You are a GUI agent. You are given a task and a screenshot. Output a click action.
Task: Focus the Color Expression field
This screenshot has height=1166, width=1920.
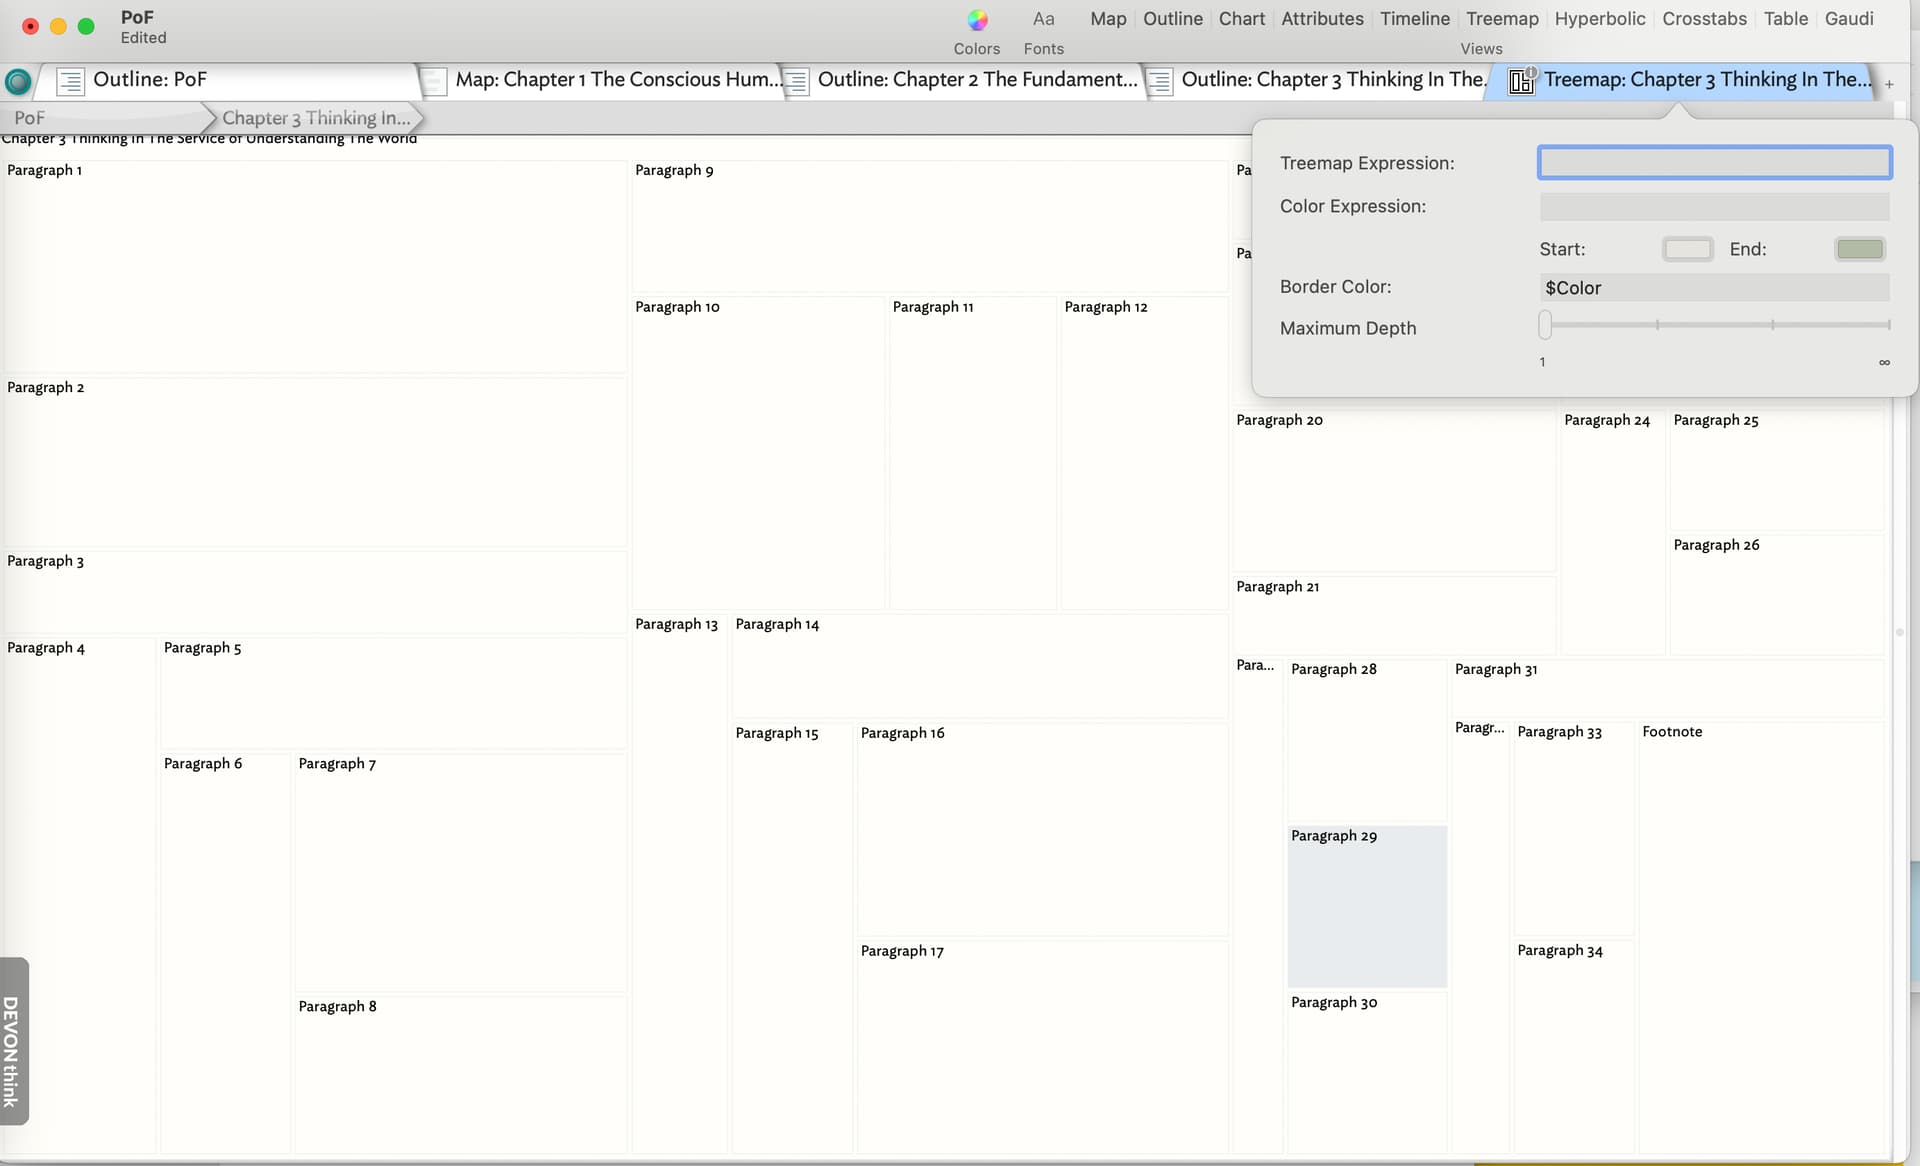[x=1714, y=206]
